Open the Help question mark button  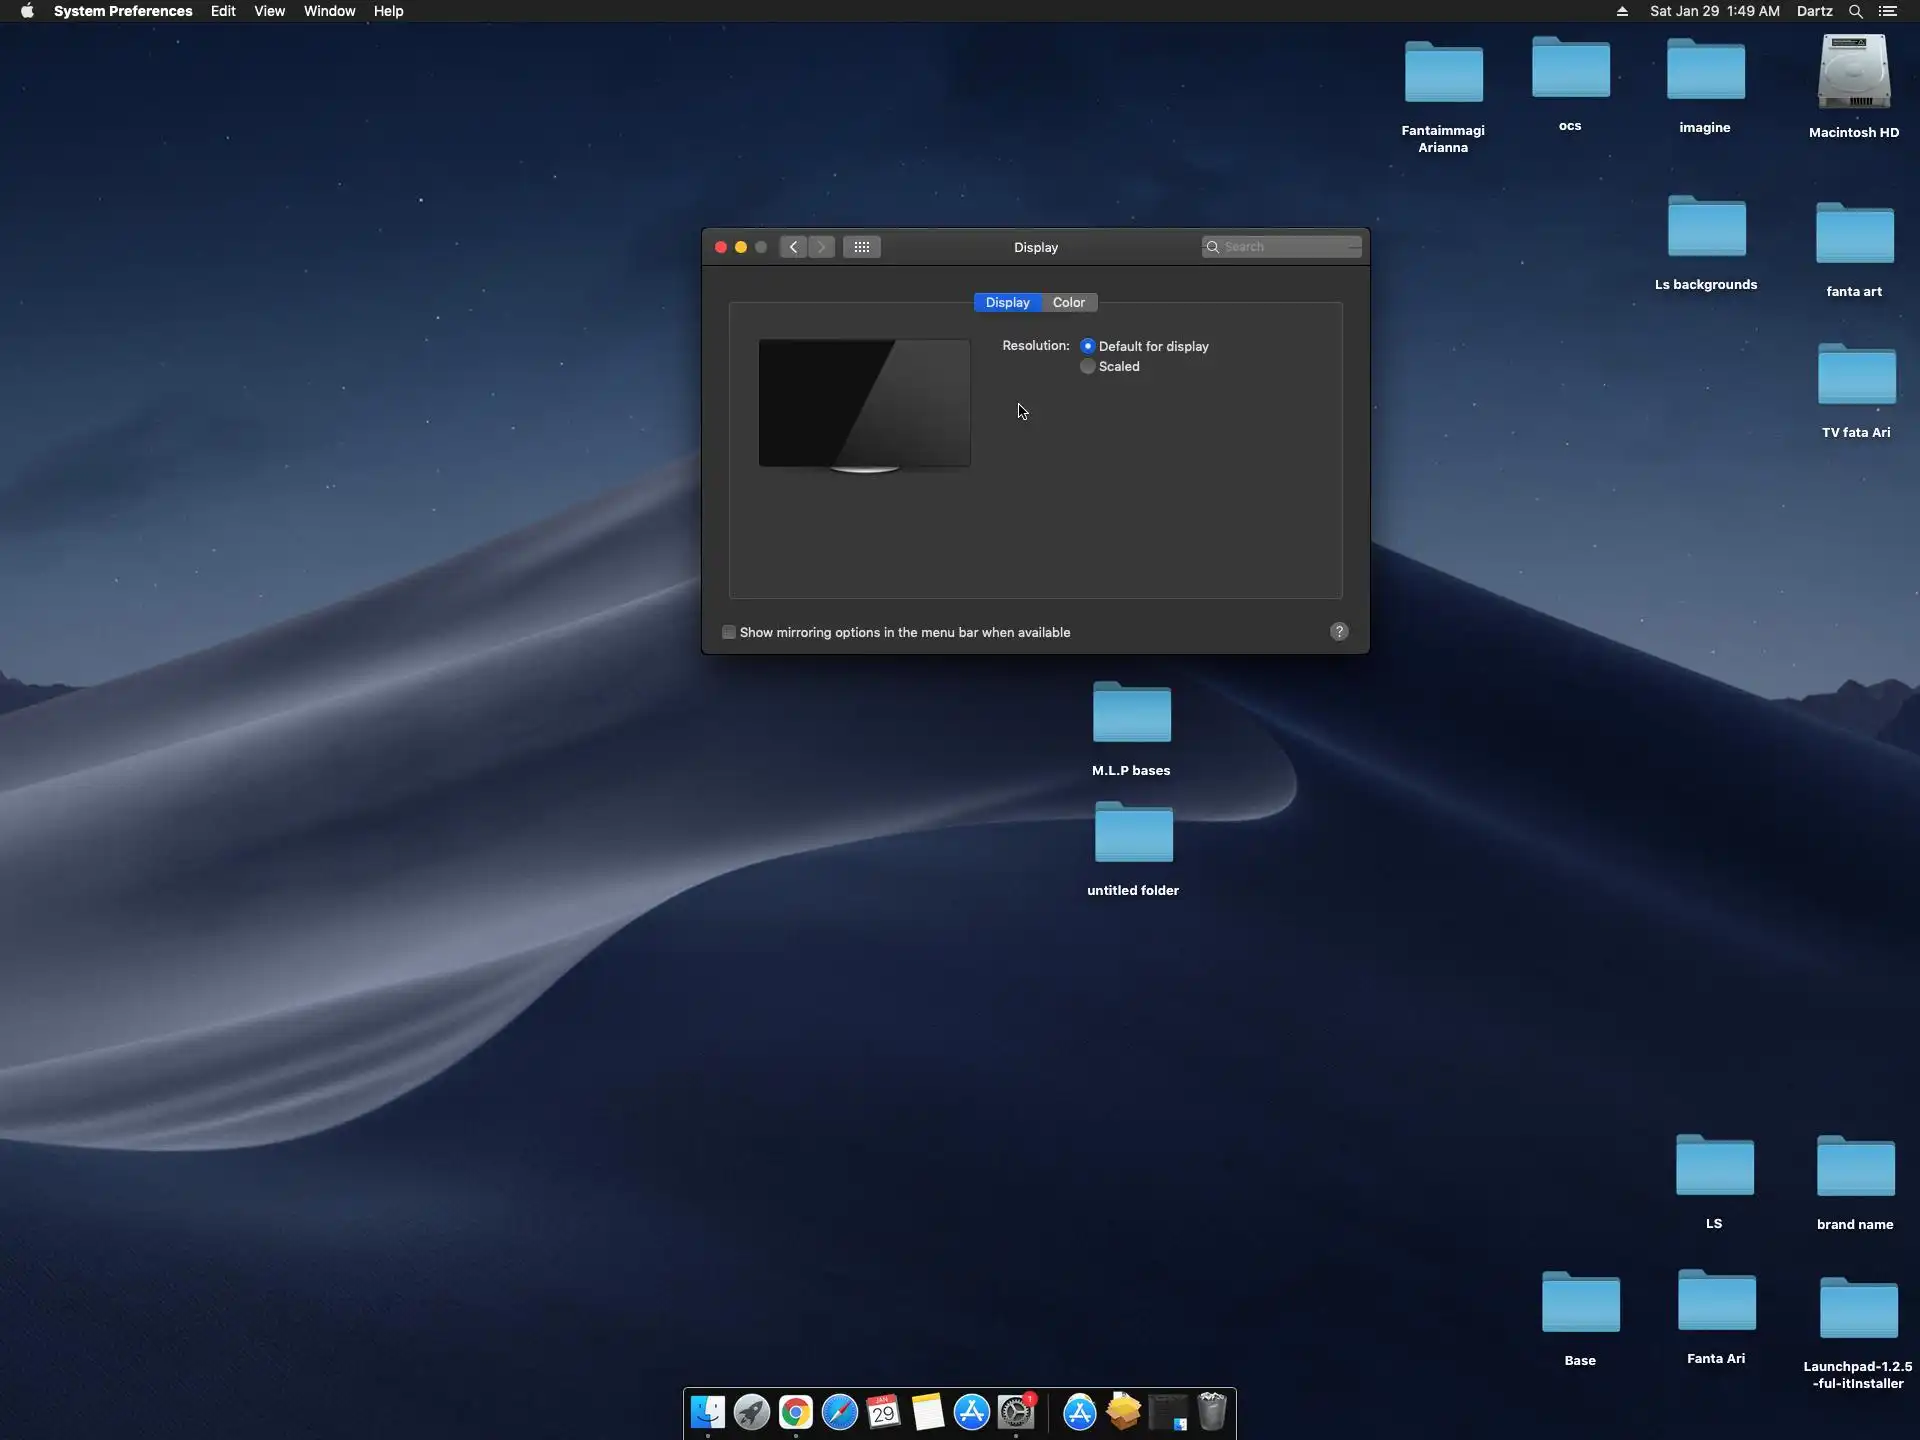click(1339, 631)
